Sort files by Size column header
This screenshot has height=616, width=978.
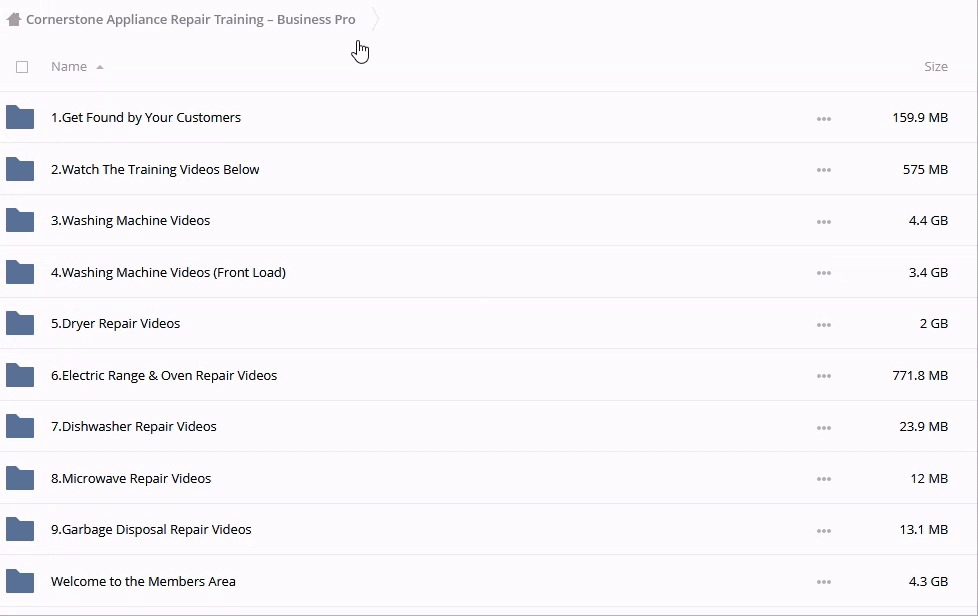(x=935, y=67)
